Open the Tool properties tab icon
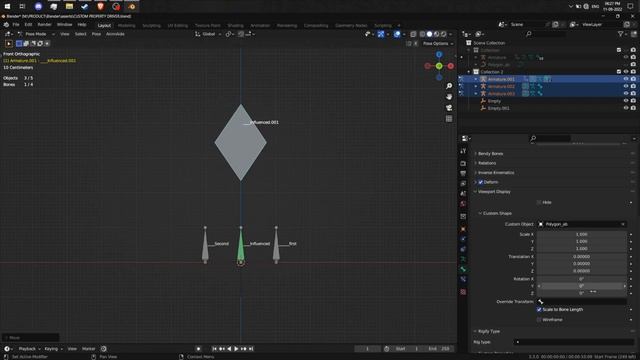Image resolution: width=640 pixels, height=360 pixels. click(463, 151)
